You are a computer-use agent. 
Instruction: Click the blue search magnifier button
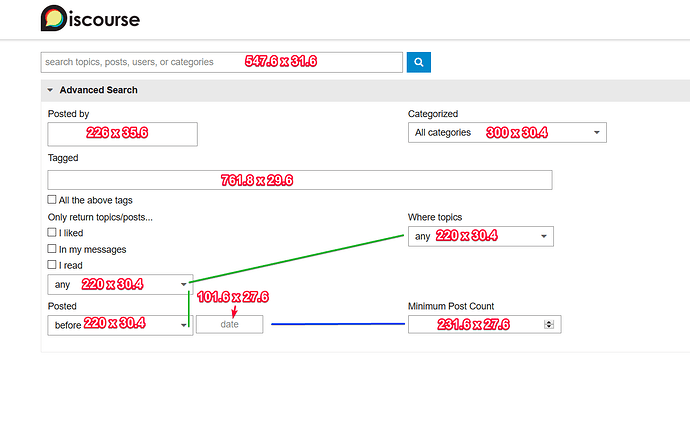click(418, 62)
